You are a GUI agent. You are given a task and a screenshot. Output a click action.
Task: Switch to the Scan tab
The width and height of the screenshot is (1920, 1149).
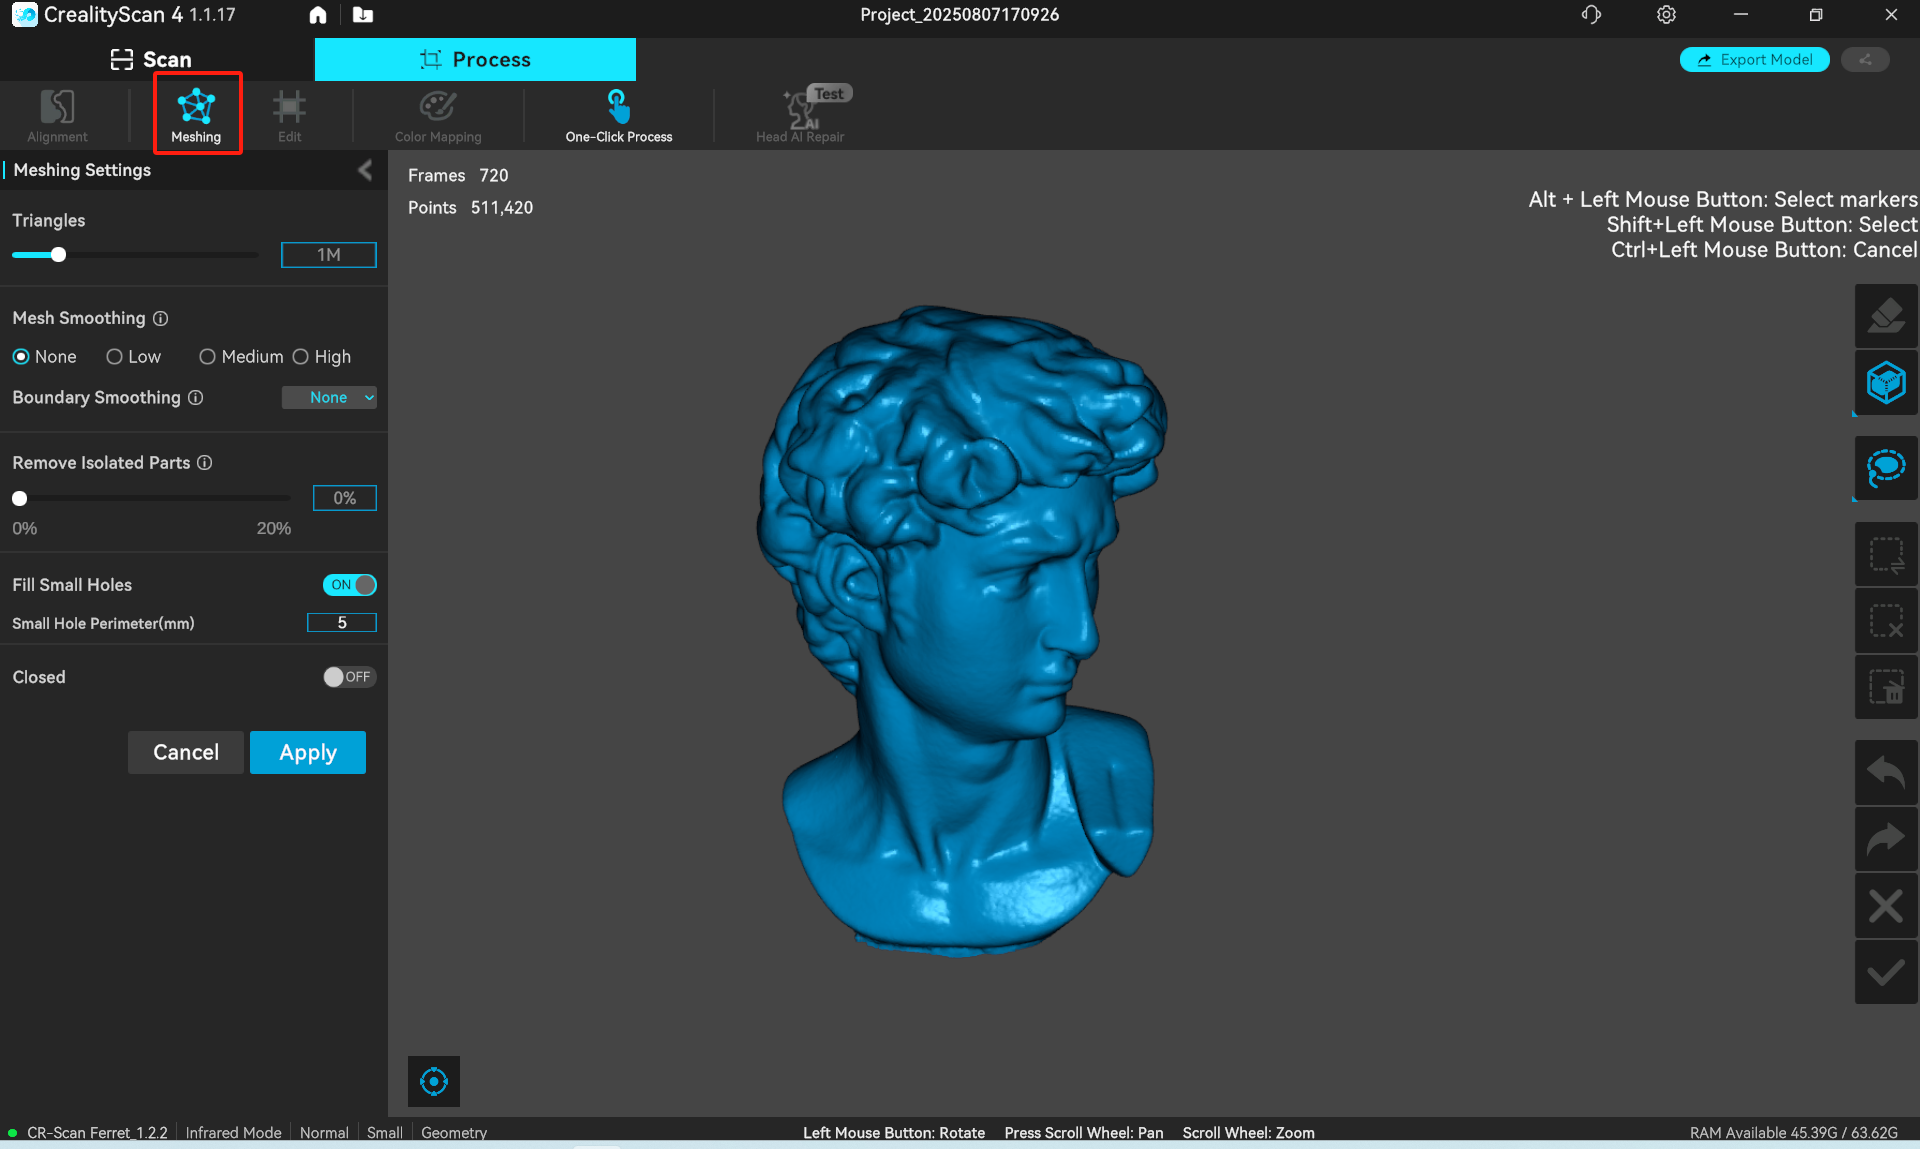click(152, 59)
